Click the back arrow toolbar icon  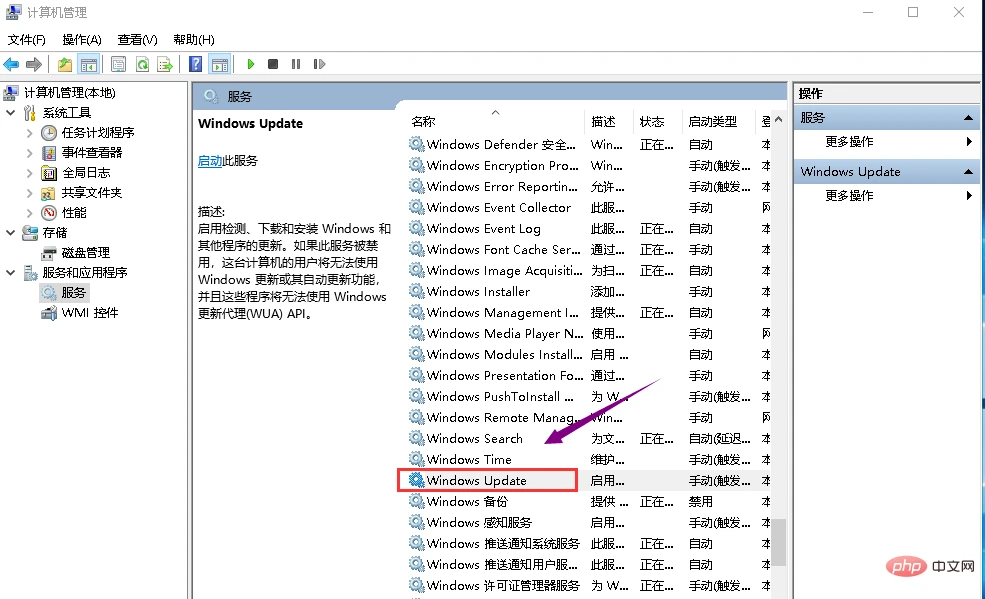click(12, 64)
